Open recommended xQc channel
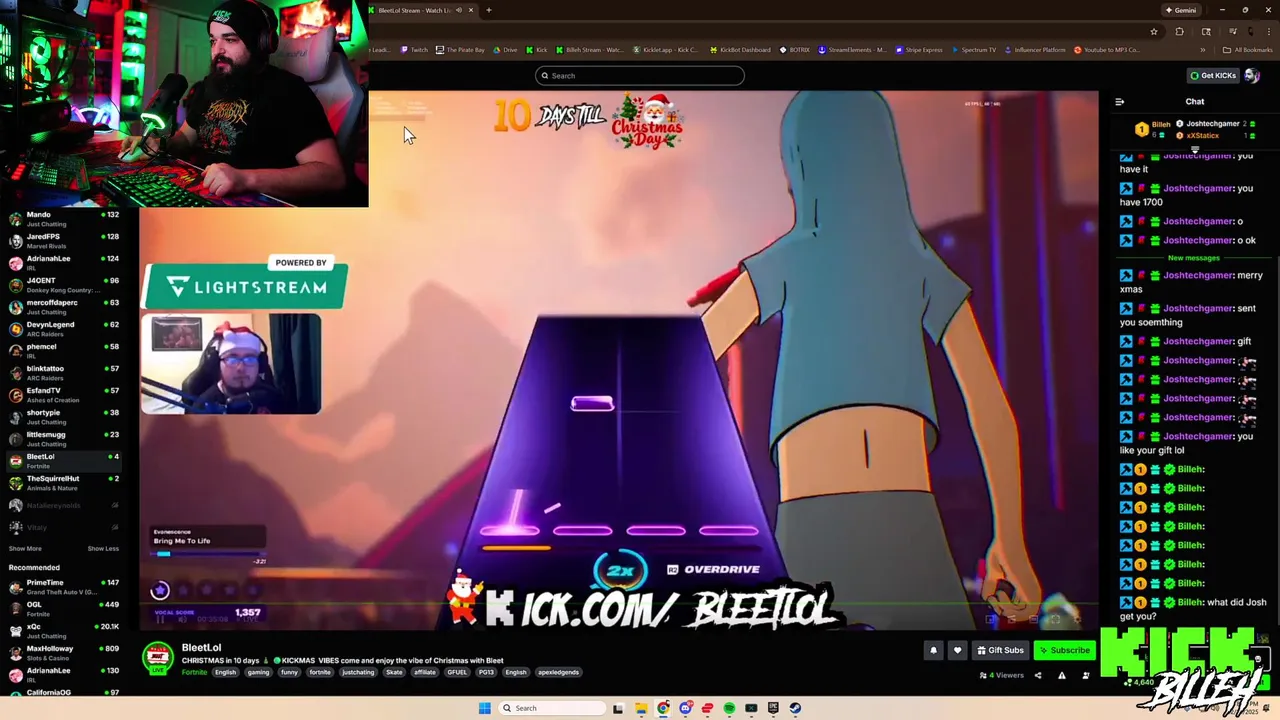This screenshot has height=720, width=1280. [x=64, y=631]
